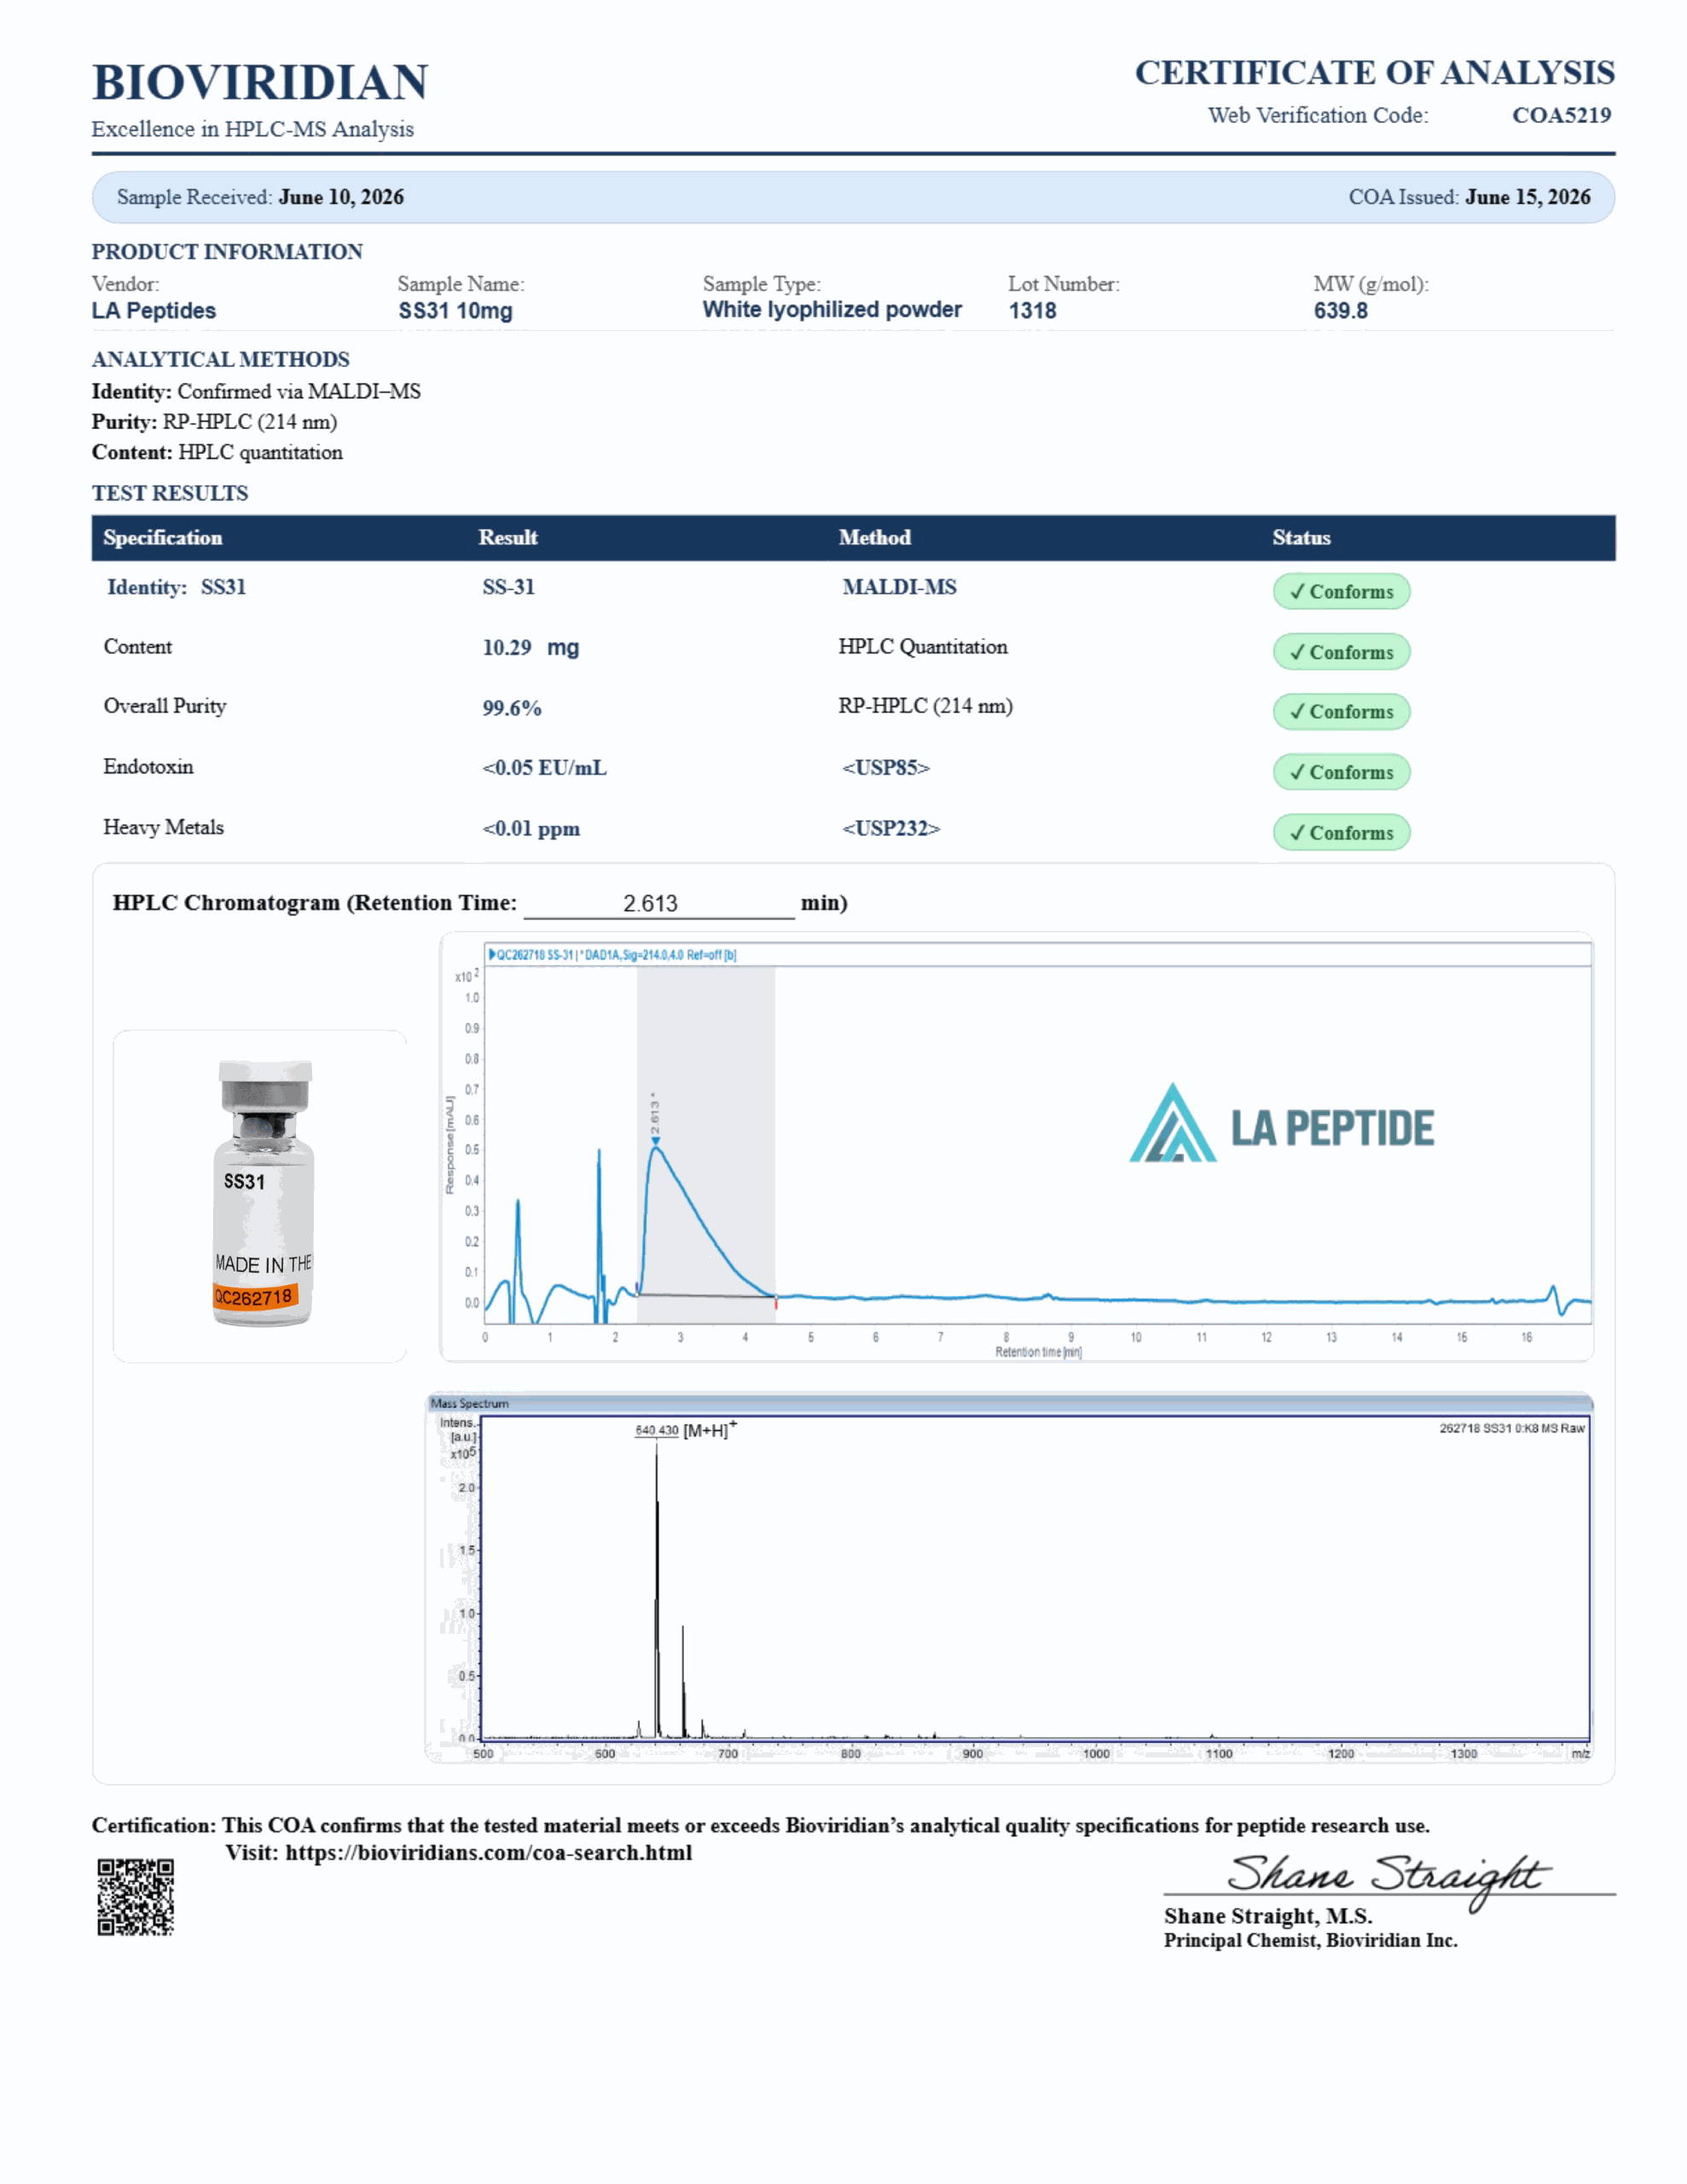This screenshot has height=2184, width=1687.
Task: Click the Content row Conforms badge
Action: point(1341,652)
